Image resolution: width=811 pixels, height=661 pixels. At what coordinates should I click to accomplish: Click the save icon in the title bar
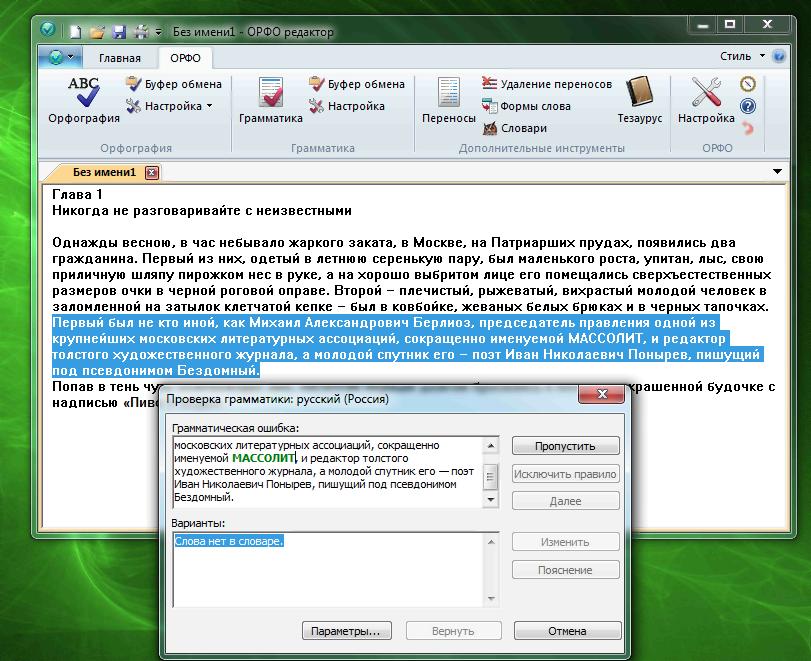pos(119,32)
